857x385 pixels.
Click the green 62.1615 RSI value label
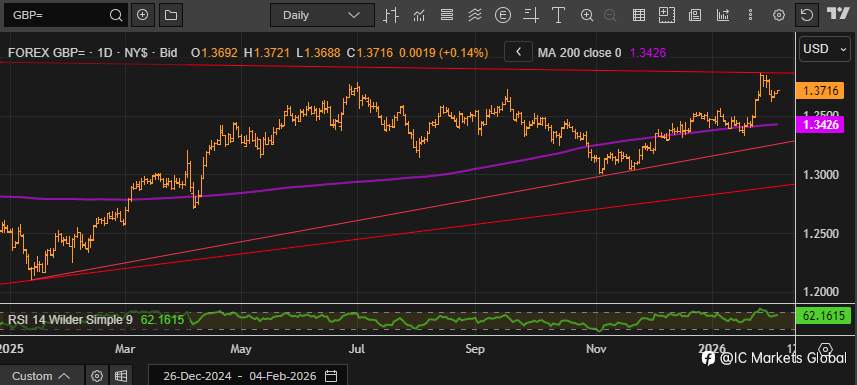point(825,316)
